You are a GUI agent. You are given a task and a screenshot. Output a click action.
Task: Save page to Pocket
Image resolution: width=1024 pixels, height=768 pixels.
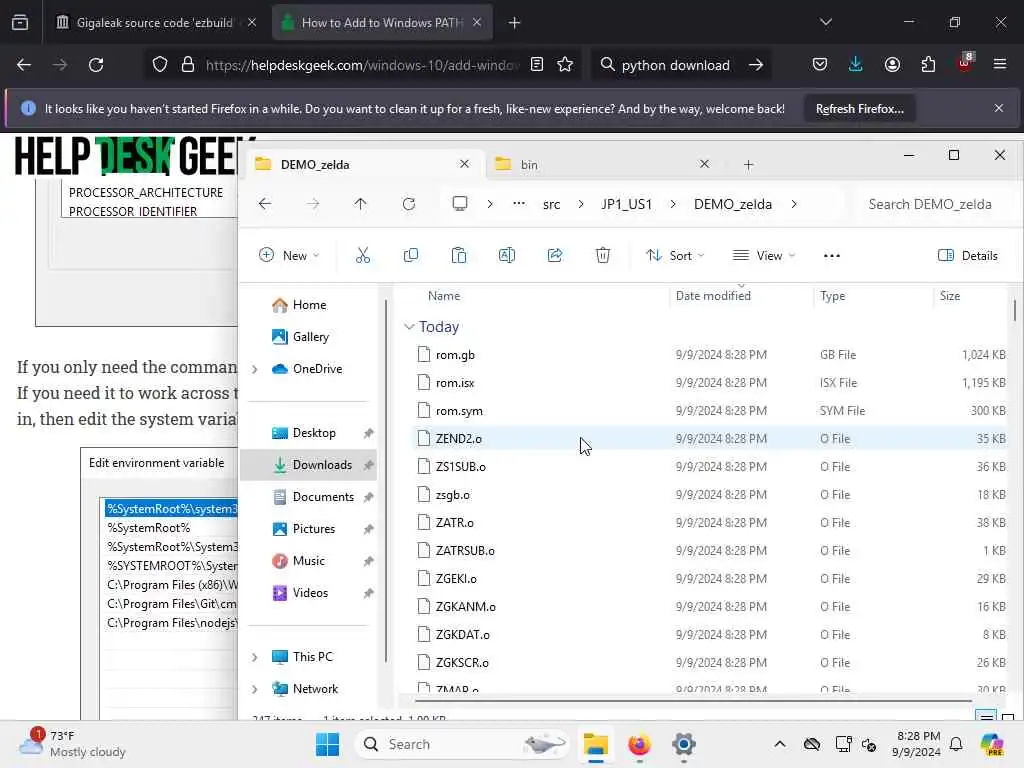point(820,65)
